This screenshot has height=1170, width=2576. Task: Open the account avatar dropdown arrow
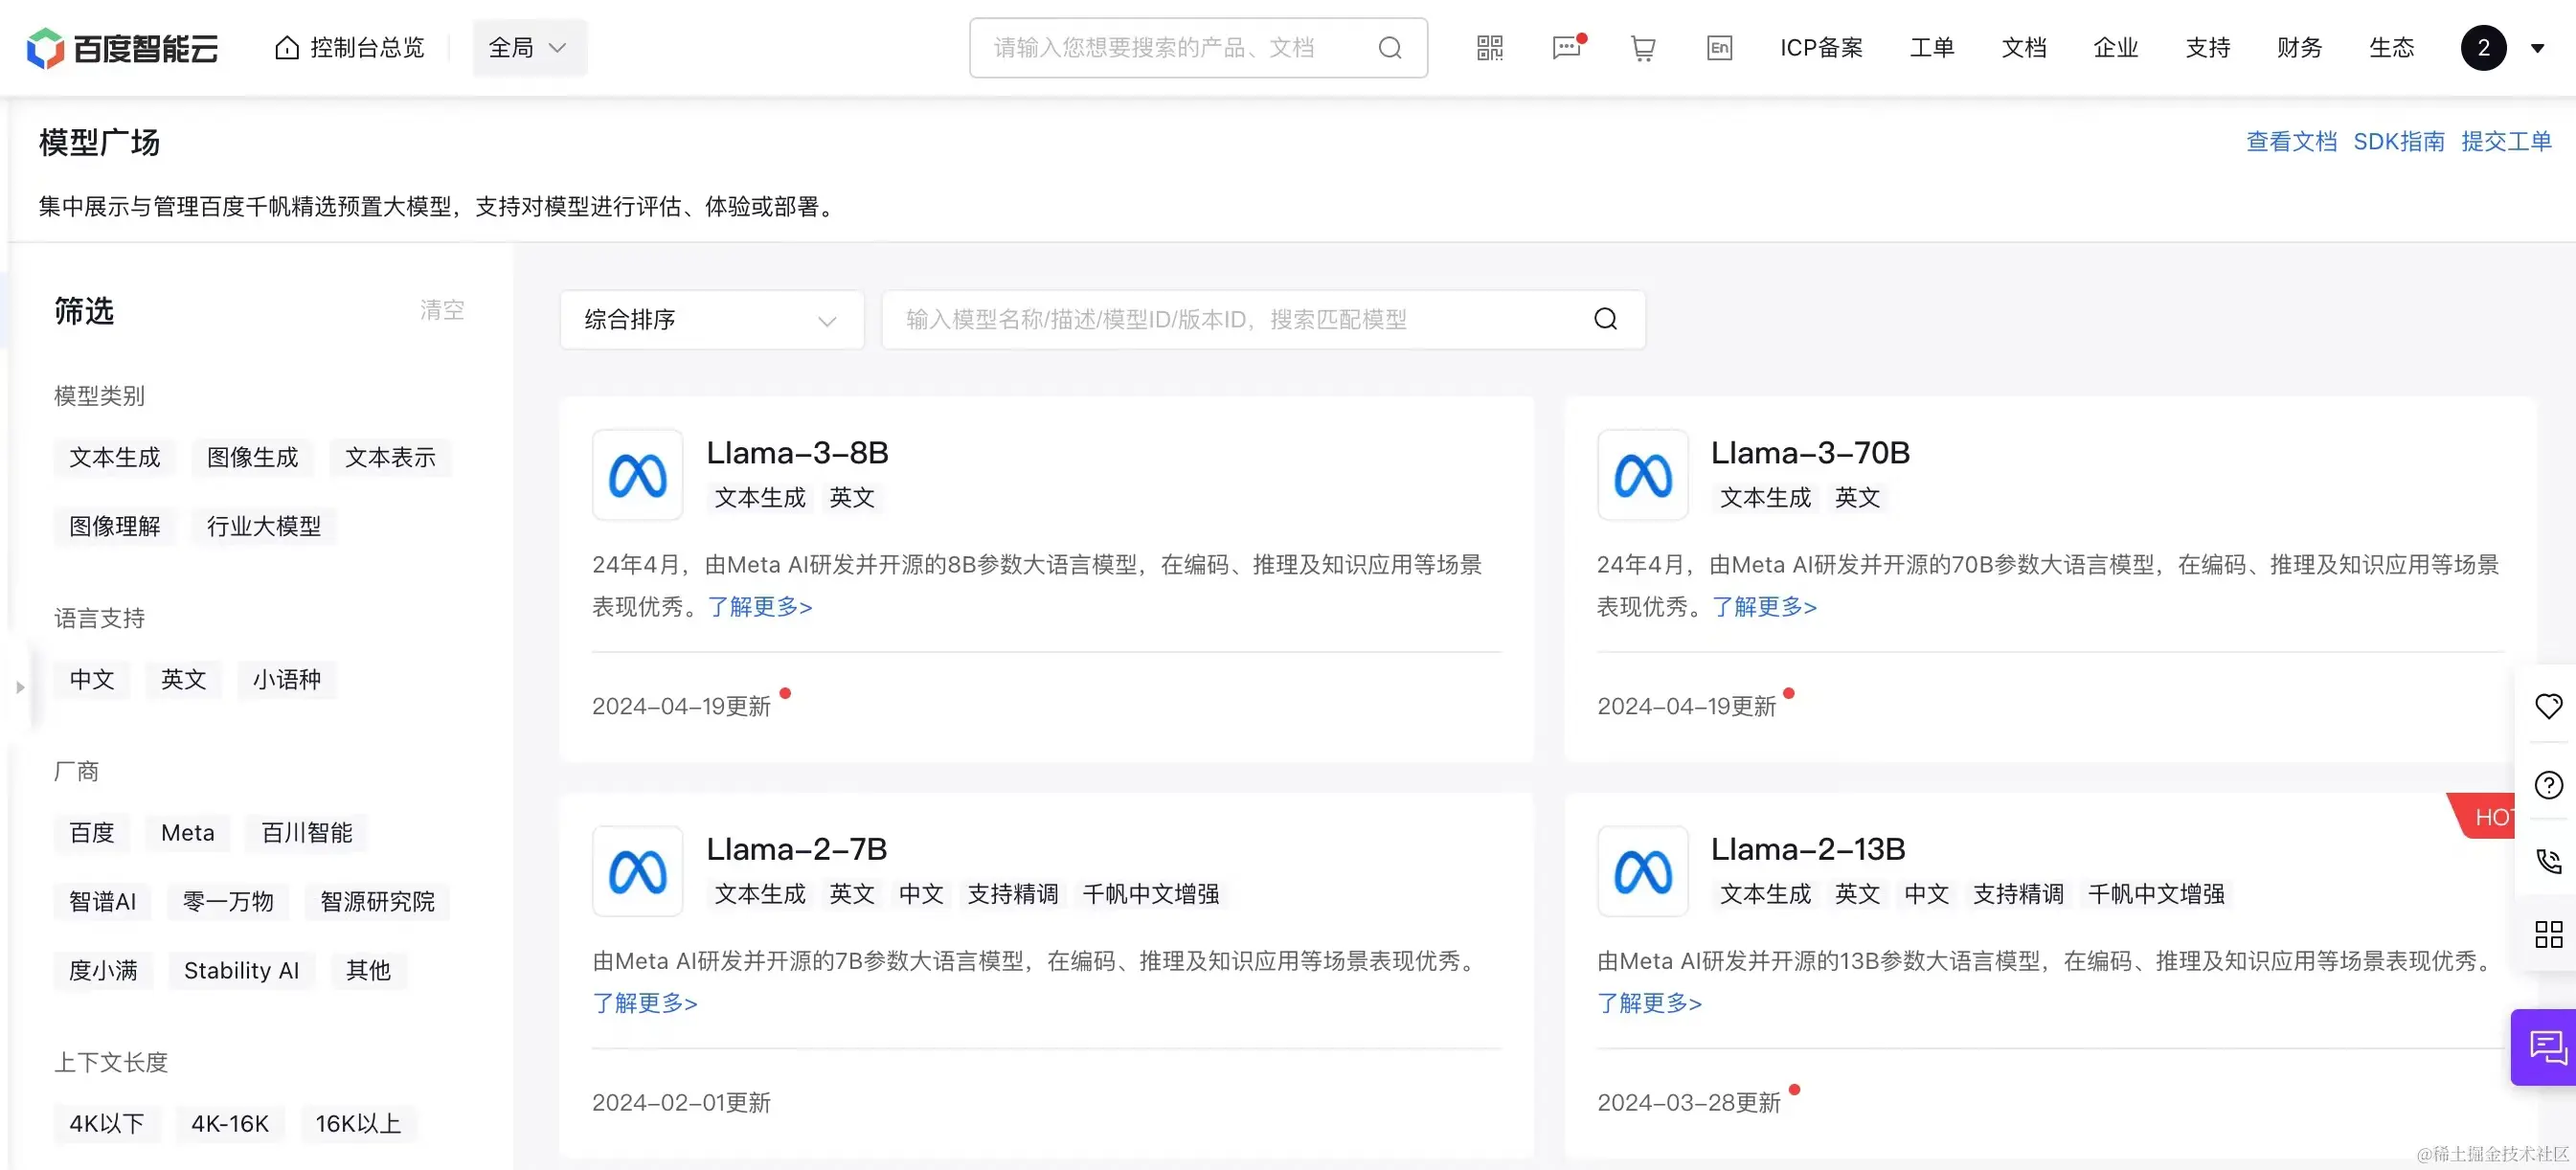click(2536, 48)
